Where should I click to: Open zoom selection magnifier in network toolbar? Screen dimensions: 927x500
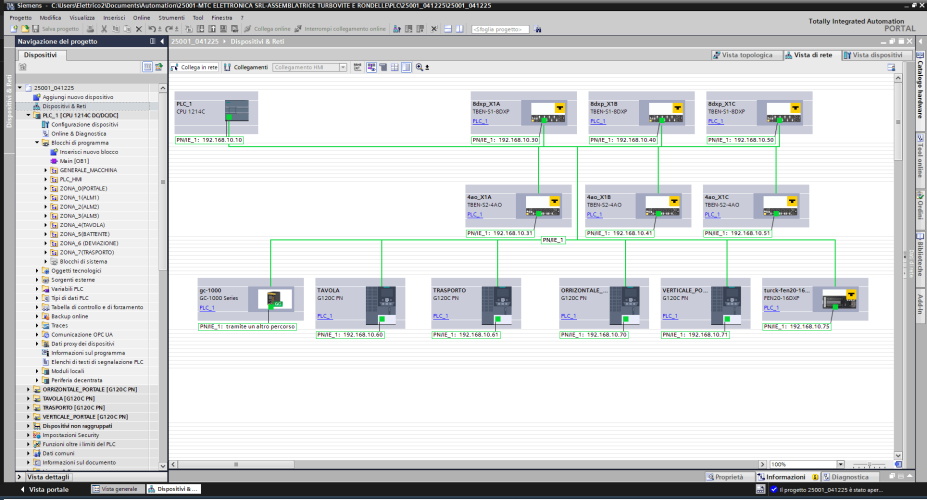click(x=419, y=67)
